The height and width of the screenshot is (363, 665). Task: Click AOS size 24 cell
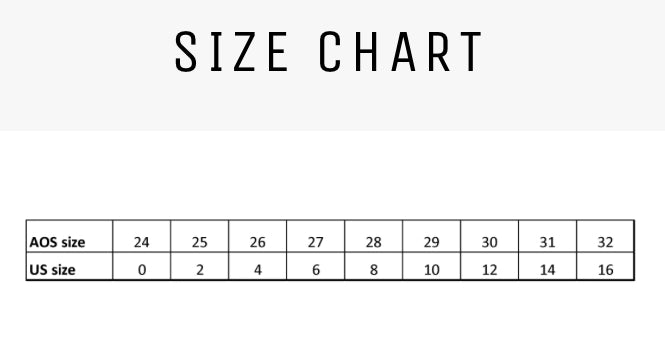point(142,236)
